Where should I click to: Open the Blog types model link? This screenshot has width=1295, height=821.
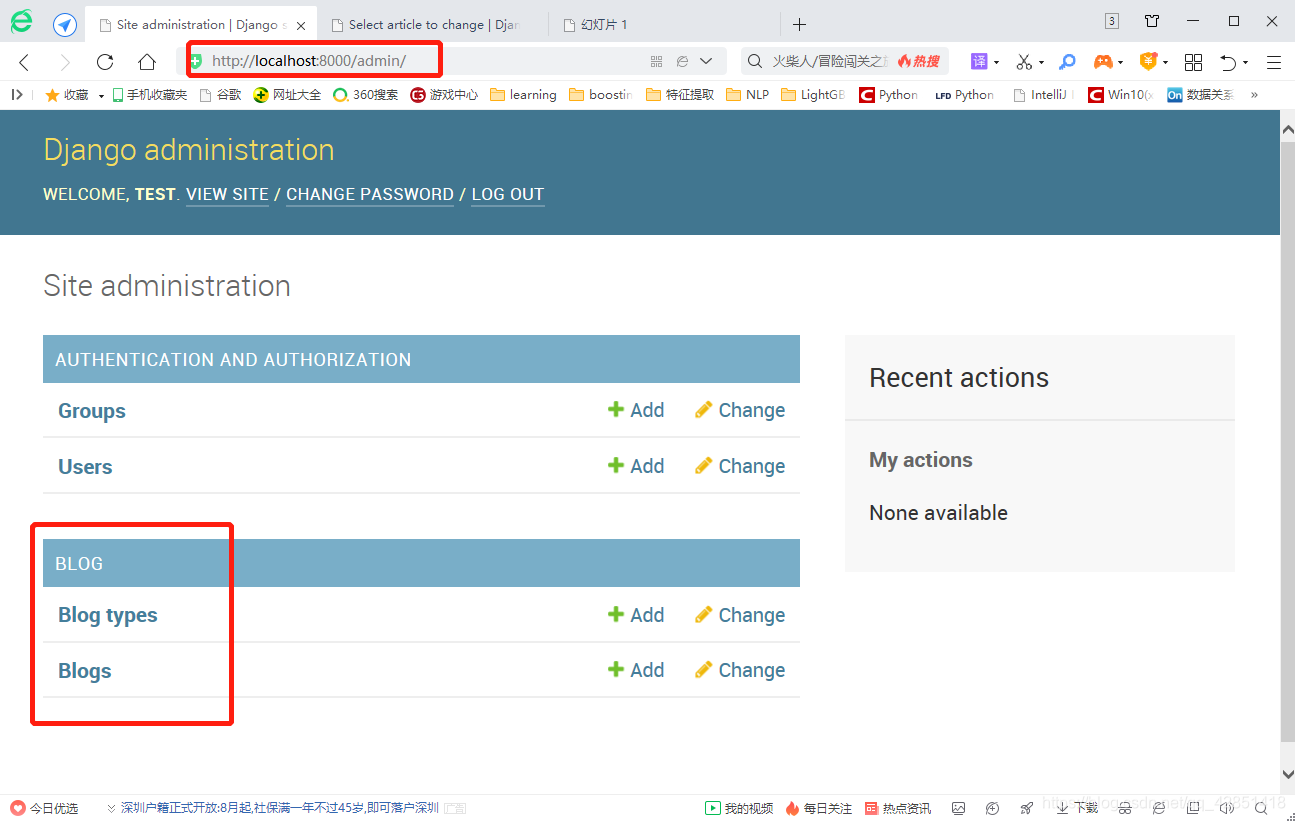click(108, 615)
